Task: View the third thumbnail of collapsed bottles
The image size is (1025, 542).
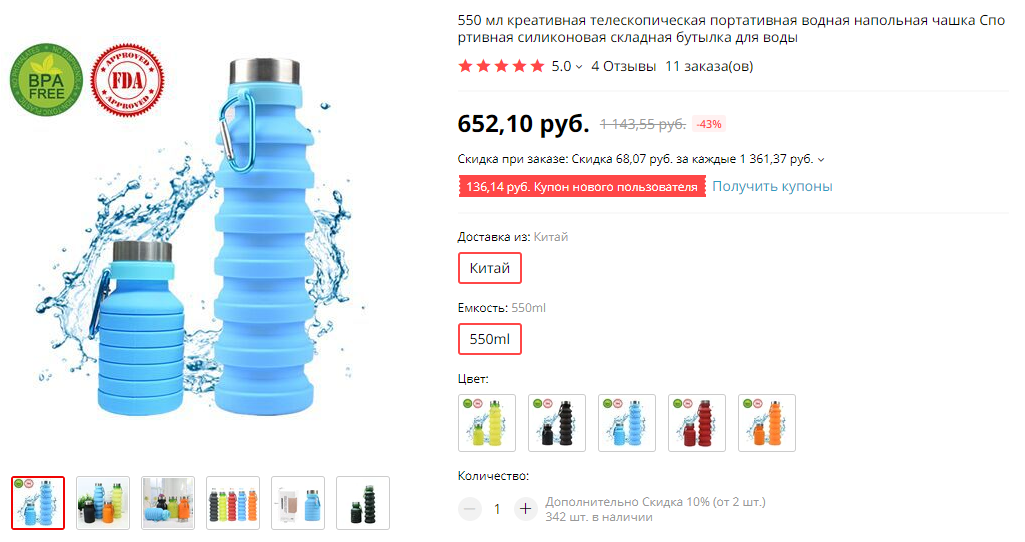Action: [168, 503]
